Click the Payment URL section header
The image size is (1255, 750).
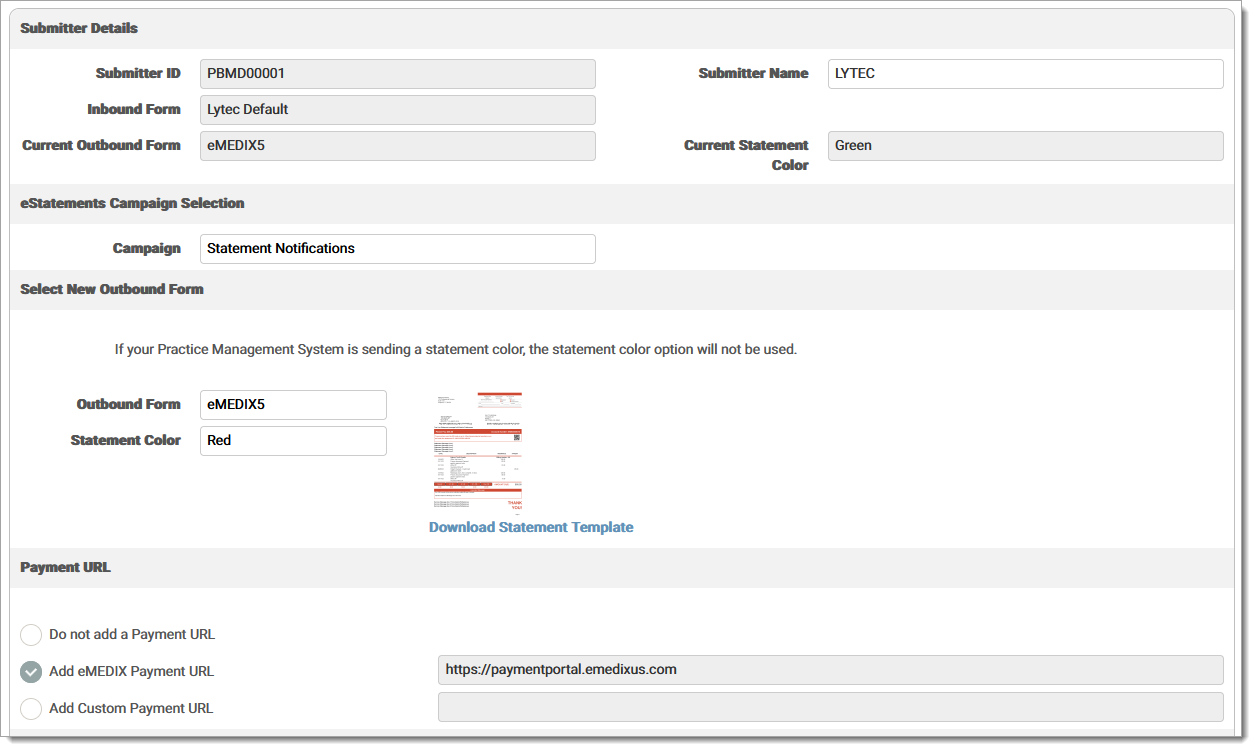tap(65, 567)
